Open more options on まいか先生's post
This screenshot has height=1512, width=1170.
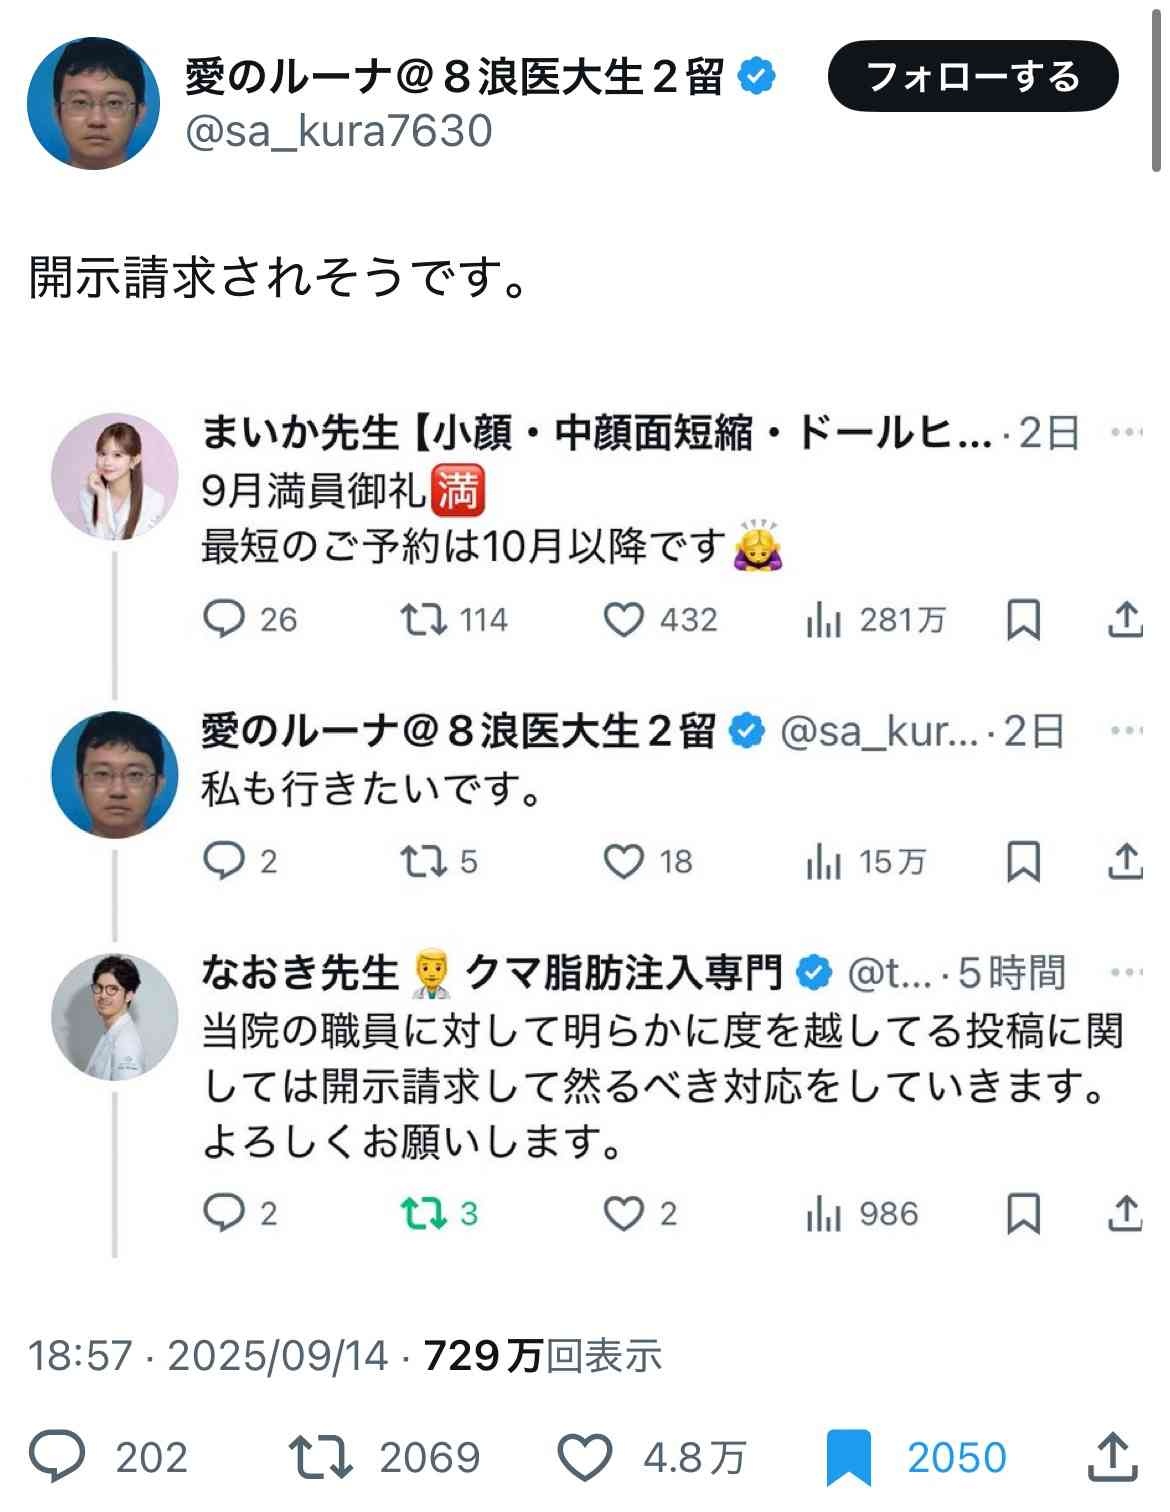(1126, 432)
